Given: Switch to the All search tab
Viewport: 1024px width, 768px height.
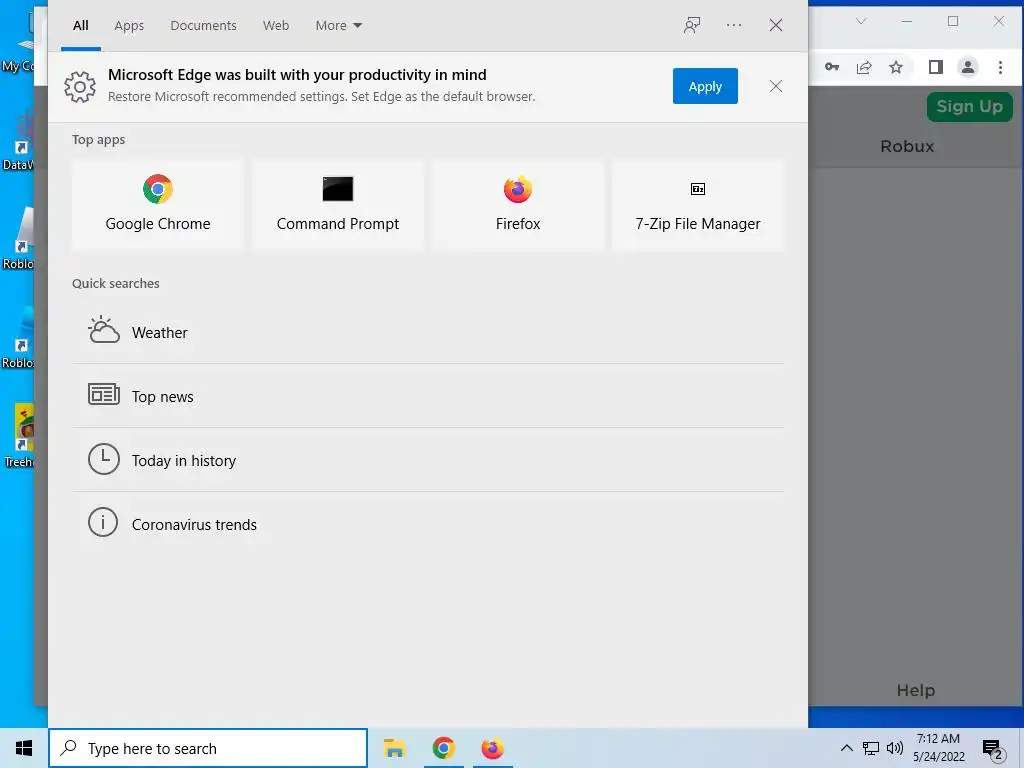Looking at the screenshot, I should tap(80, 25).
